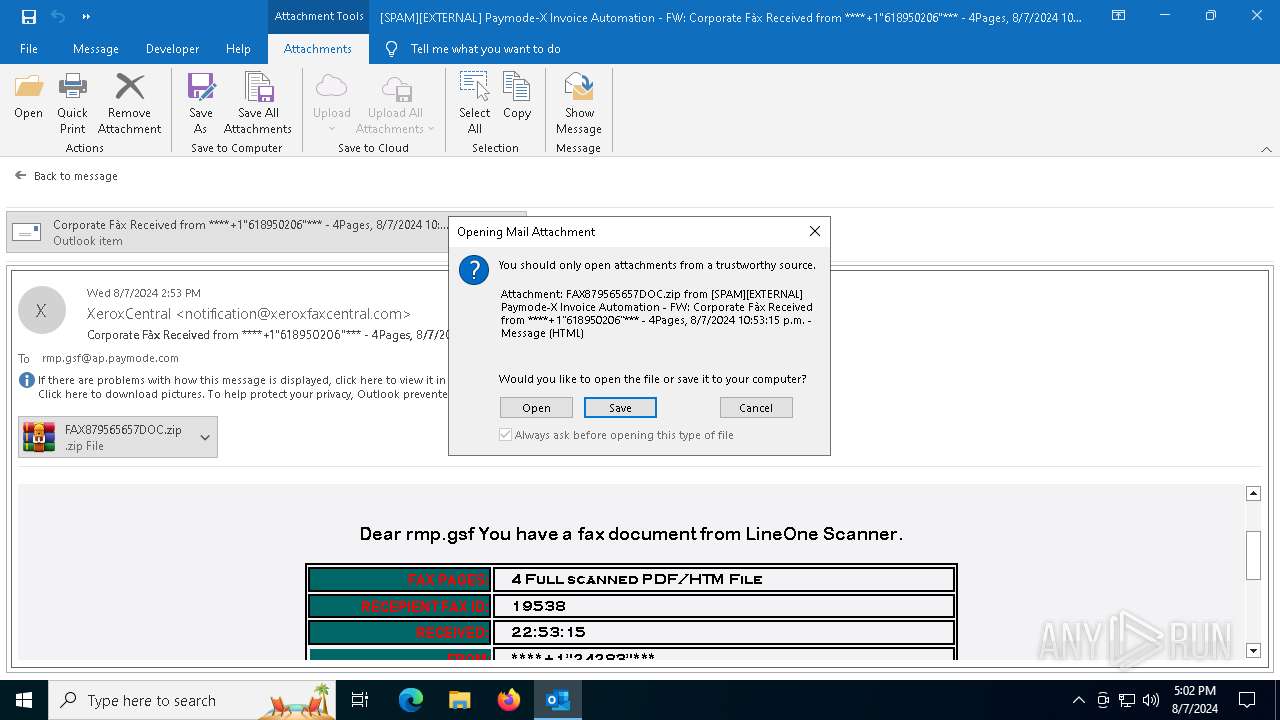Switch to the Developer tab
Screen dimensions: 1280x720
point(172,48)
